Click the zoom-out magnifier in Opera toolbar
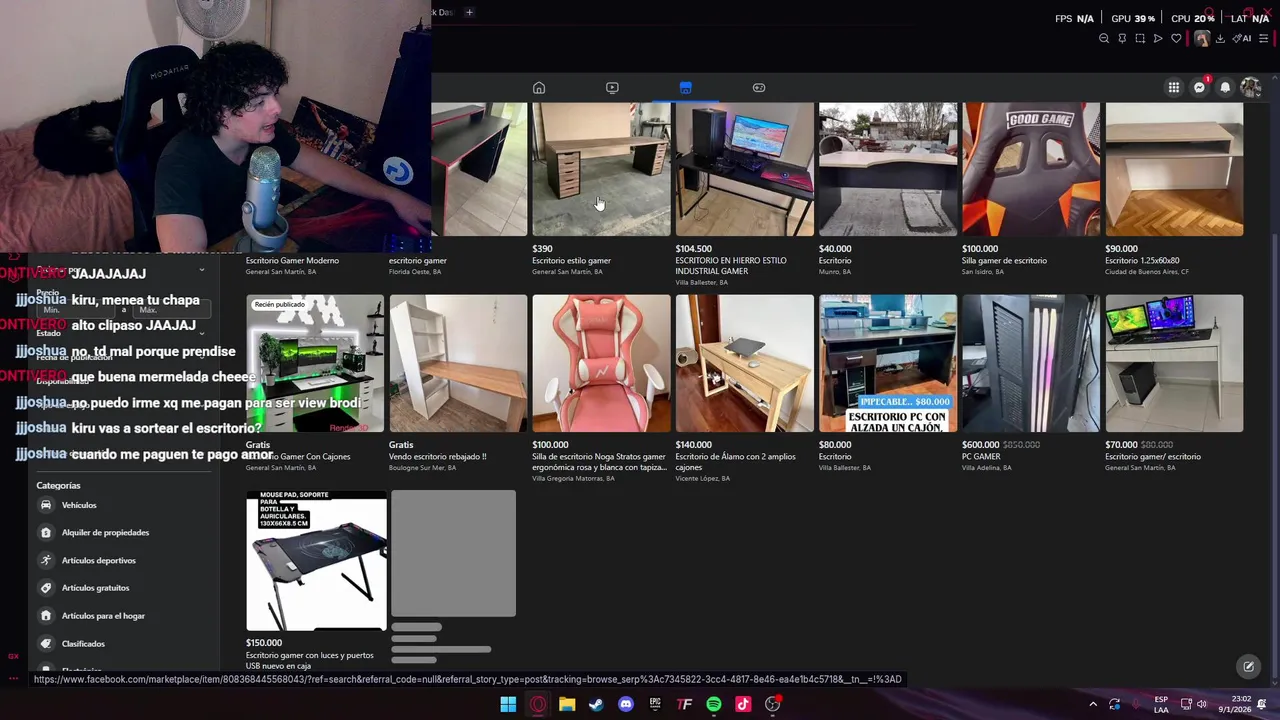This screenshot has height=720, width=1280. click(x=1104, y=39)
